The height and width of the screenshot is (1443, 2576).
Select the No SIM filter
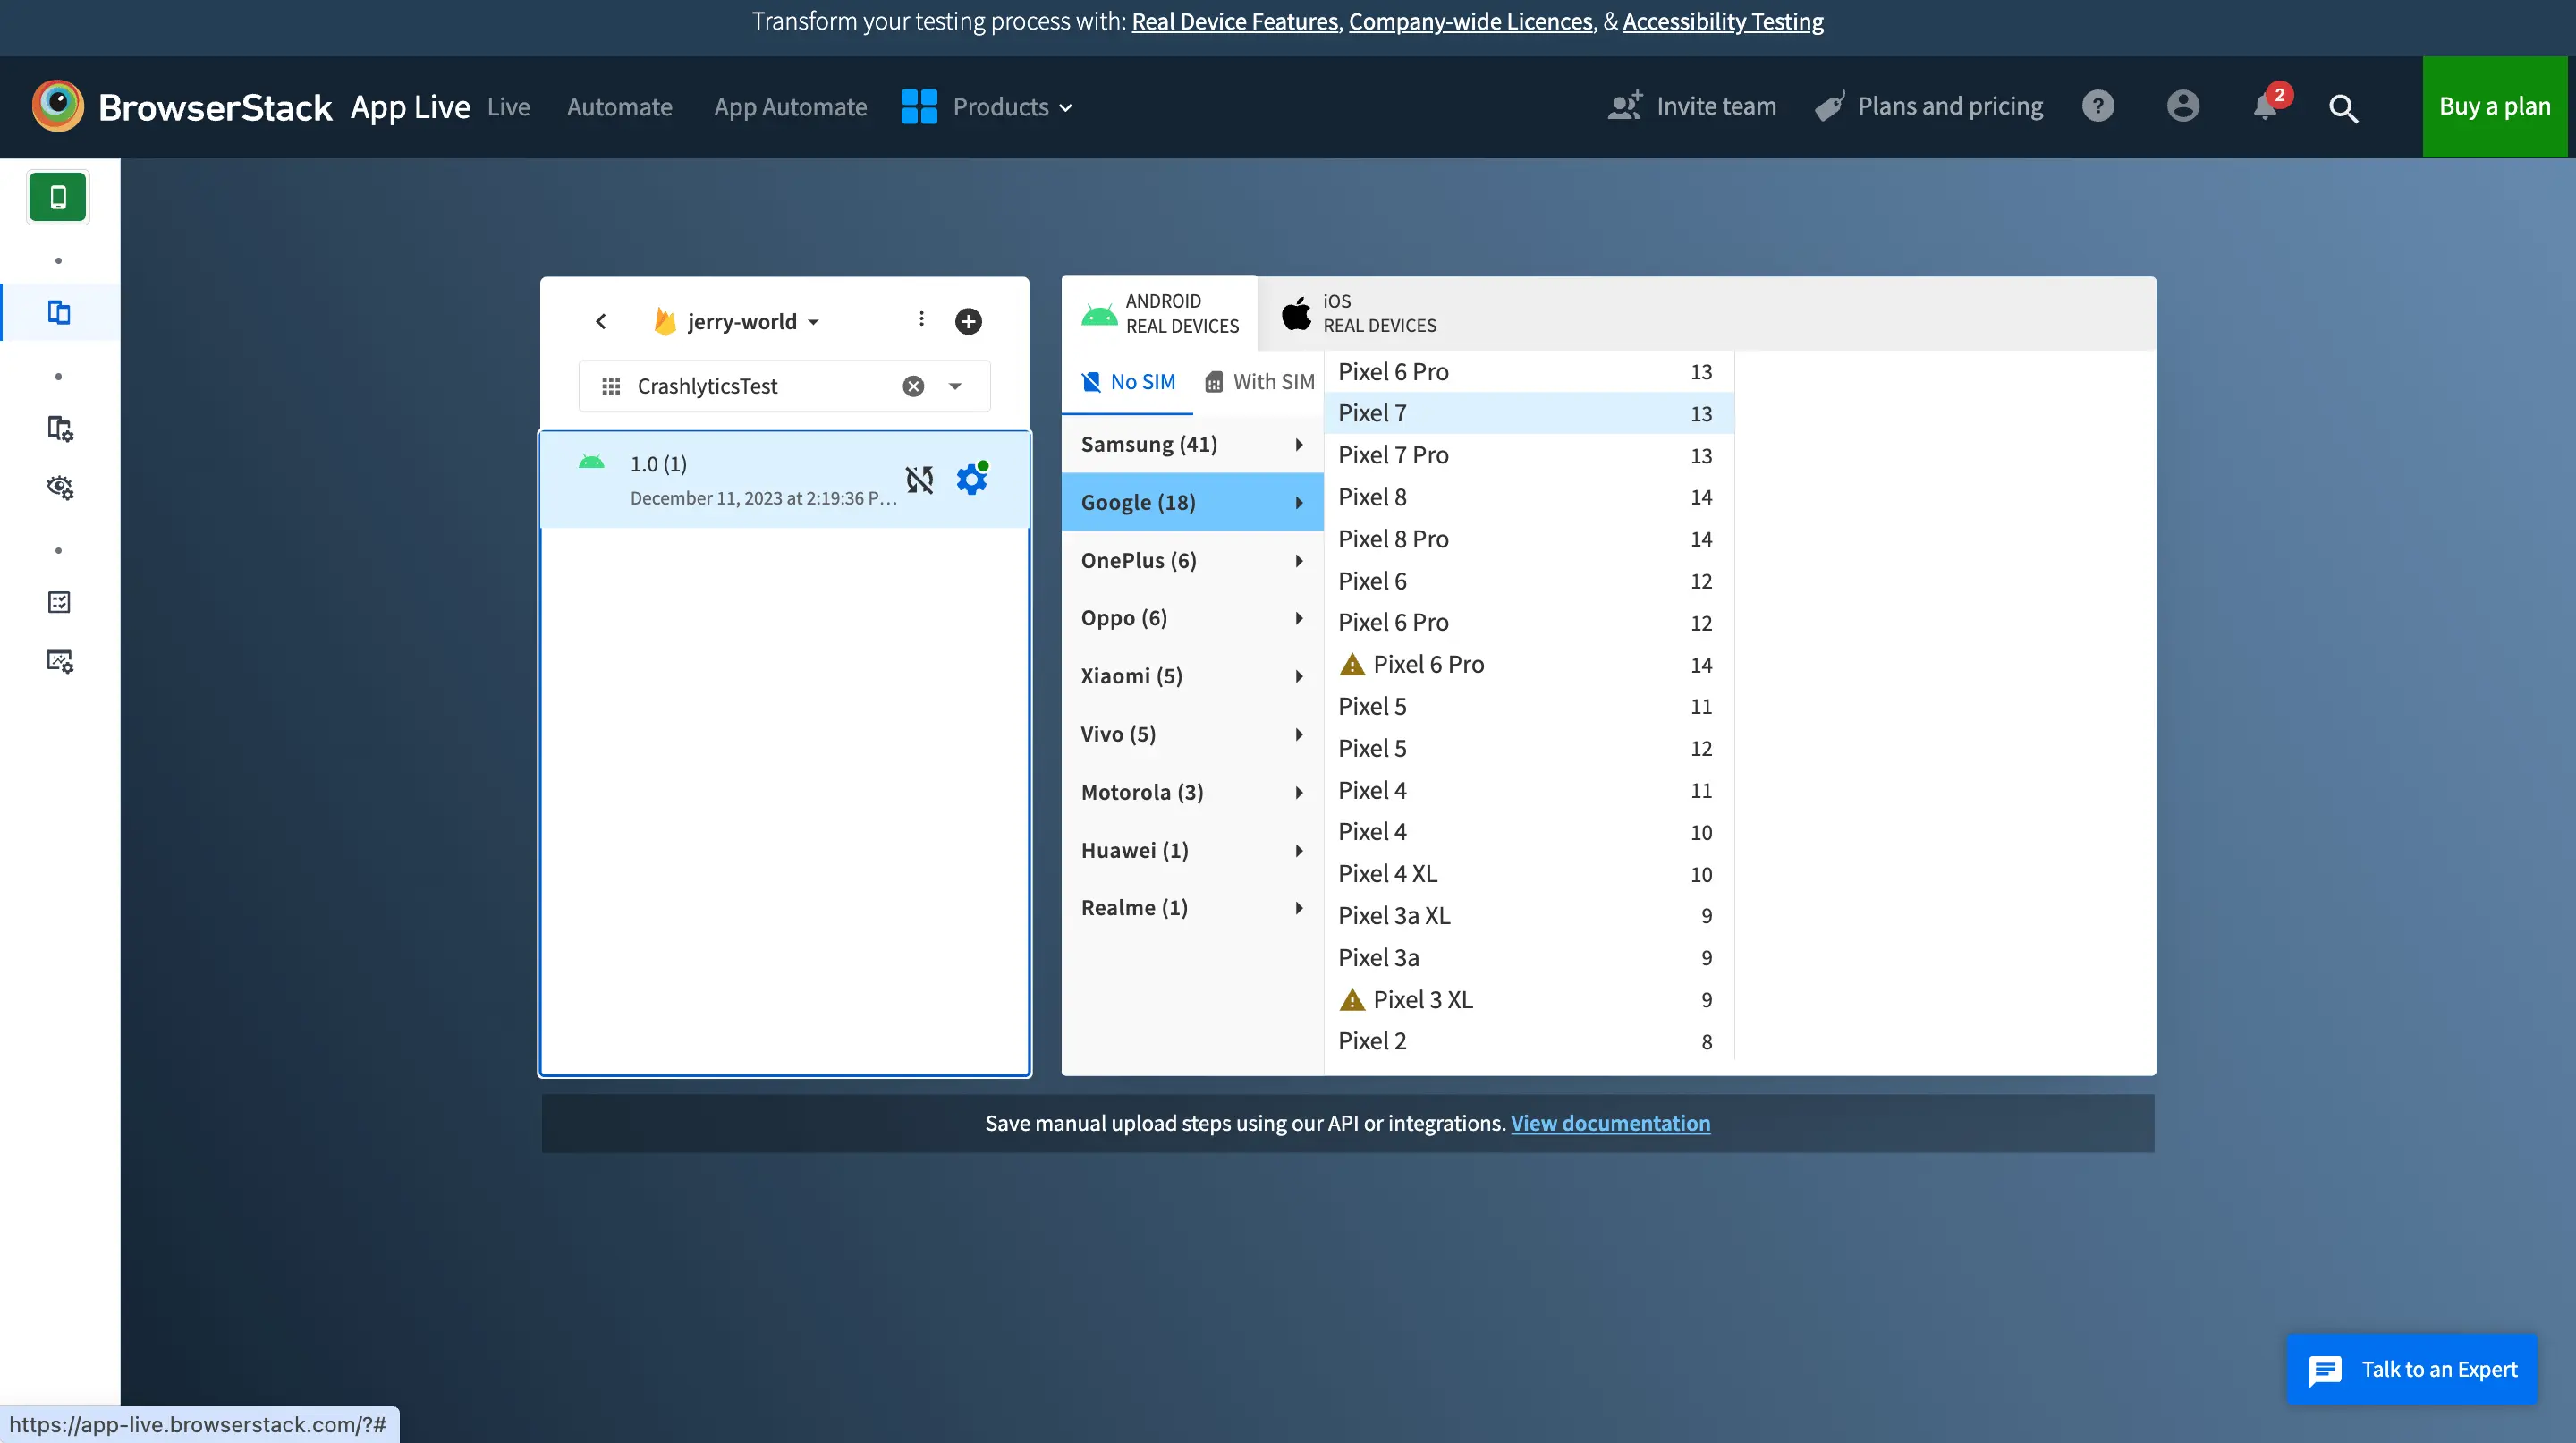click(1128, 382)
